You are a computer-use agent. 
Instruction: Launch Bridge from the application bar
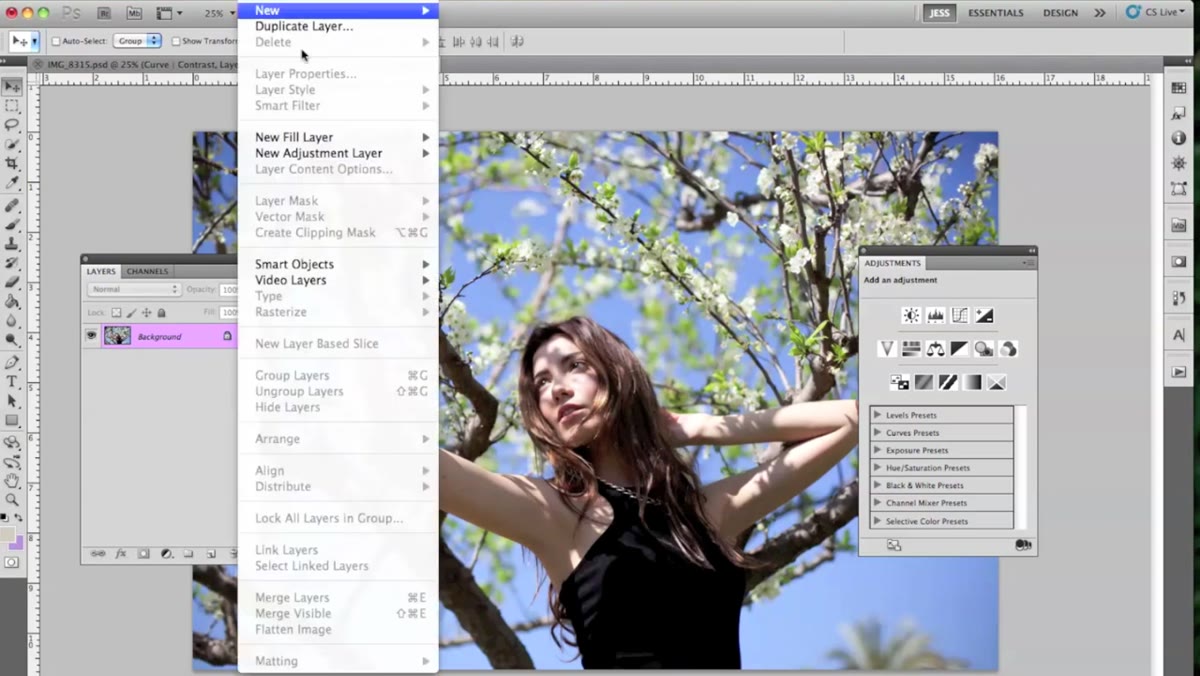pyautogui.click(x=104, y=13)
